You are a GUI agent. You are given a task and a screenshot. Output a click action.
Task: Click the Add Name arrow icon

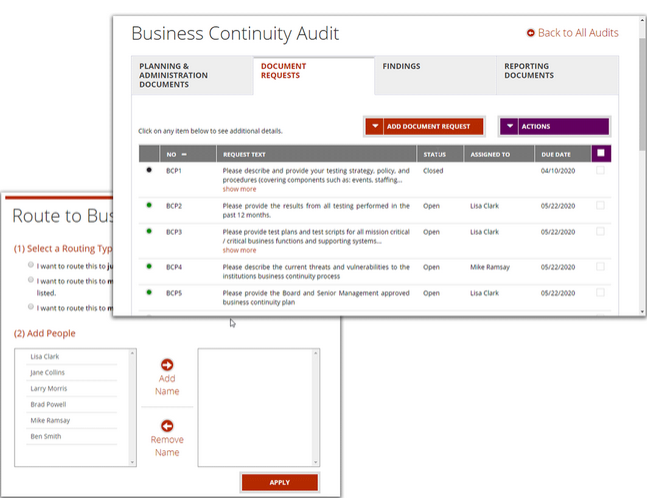167,365
